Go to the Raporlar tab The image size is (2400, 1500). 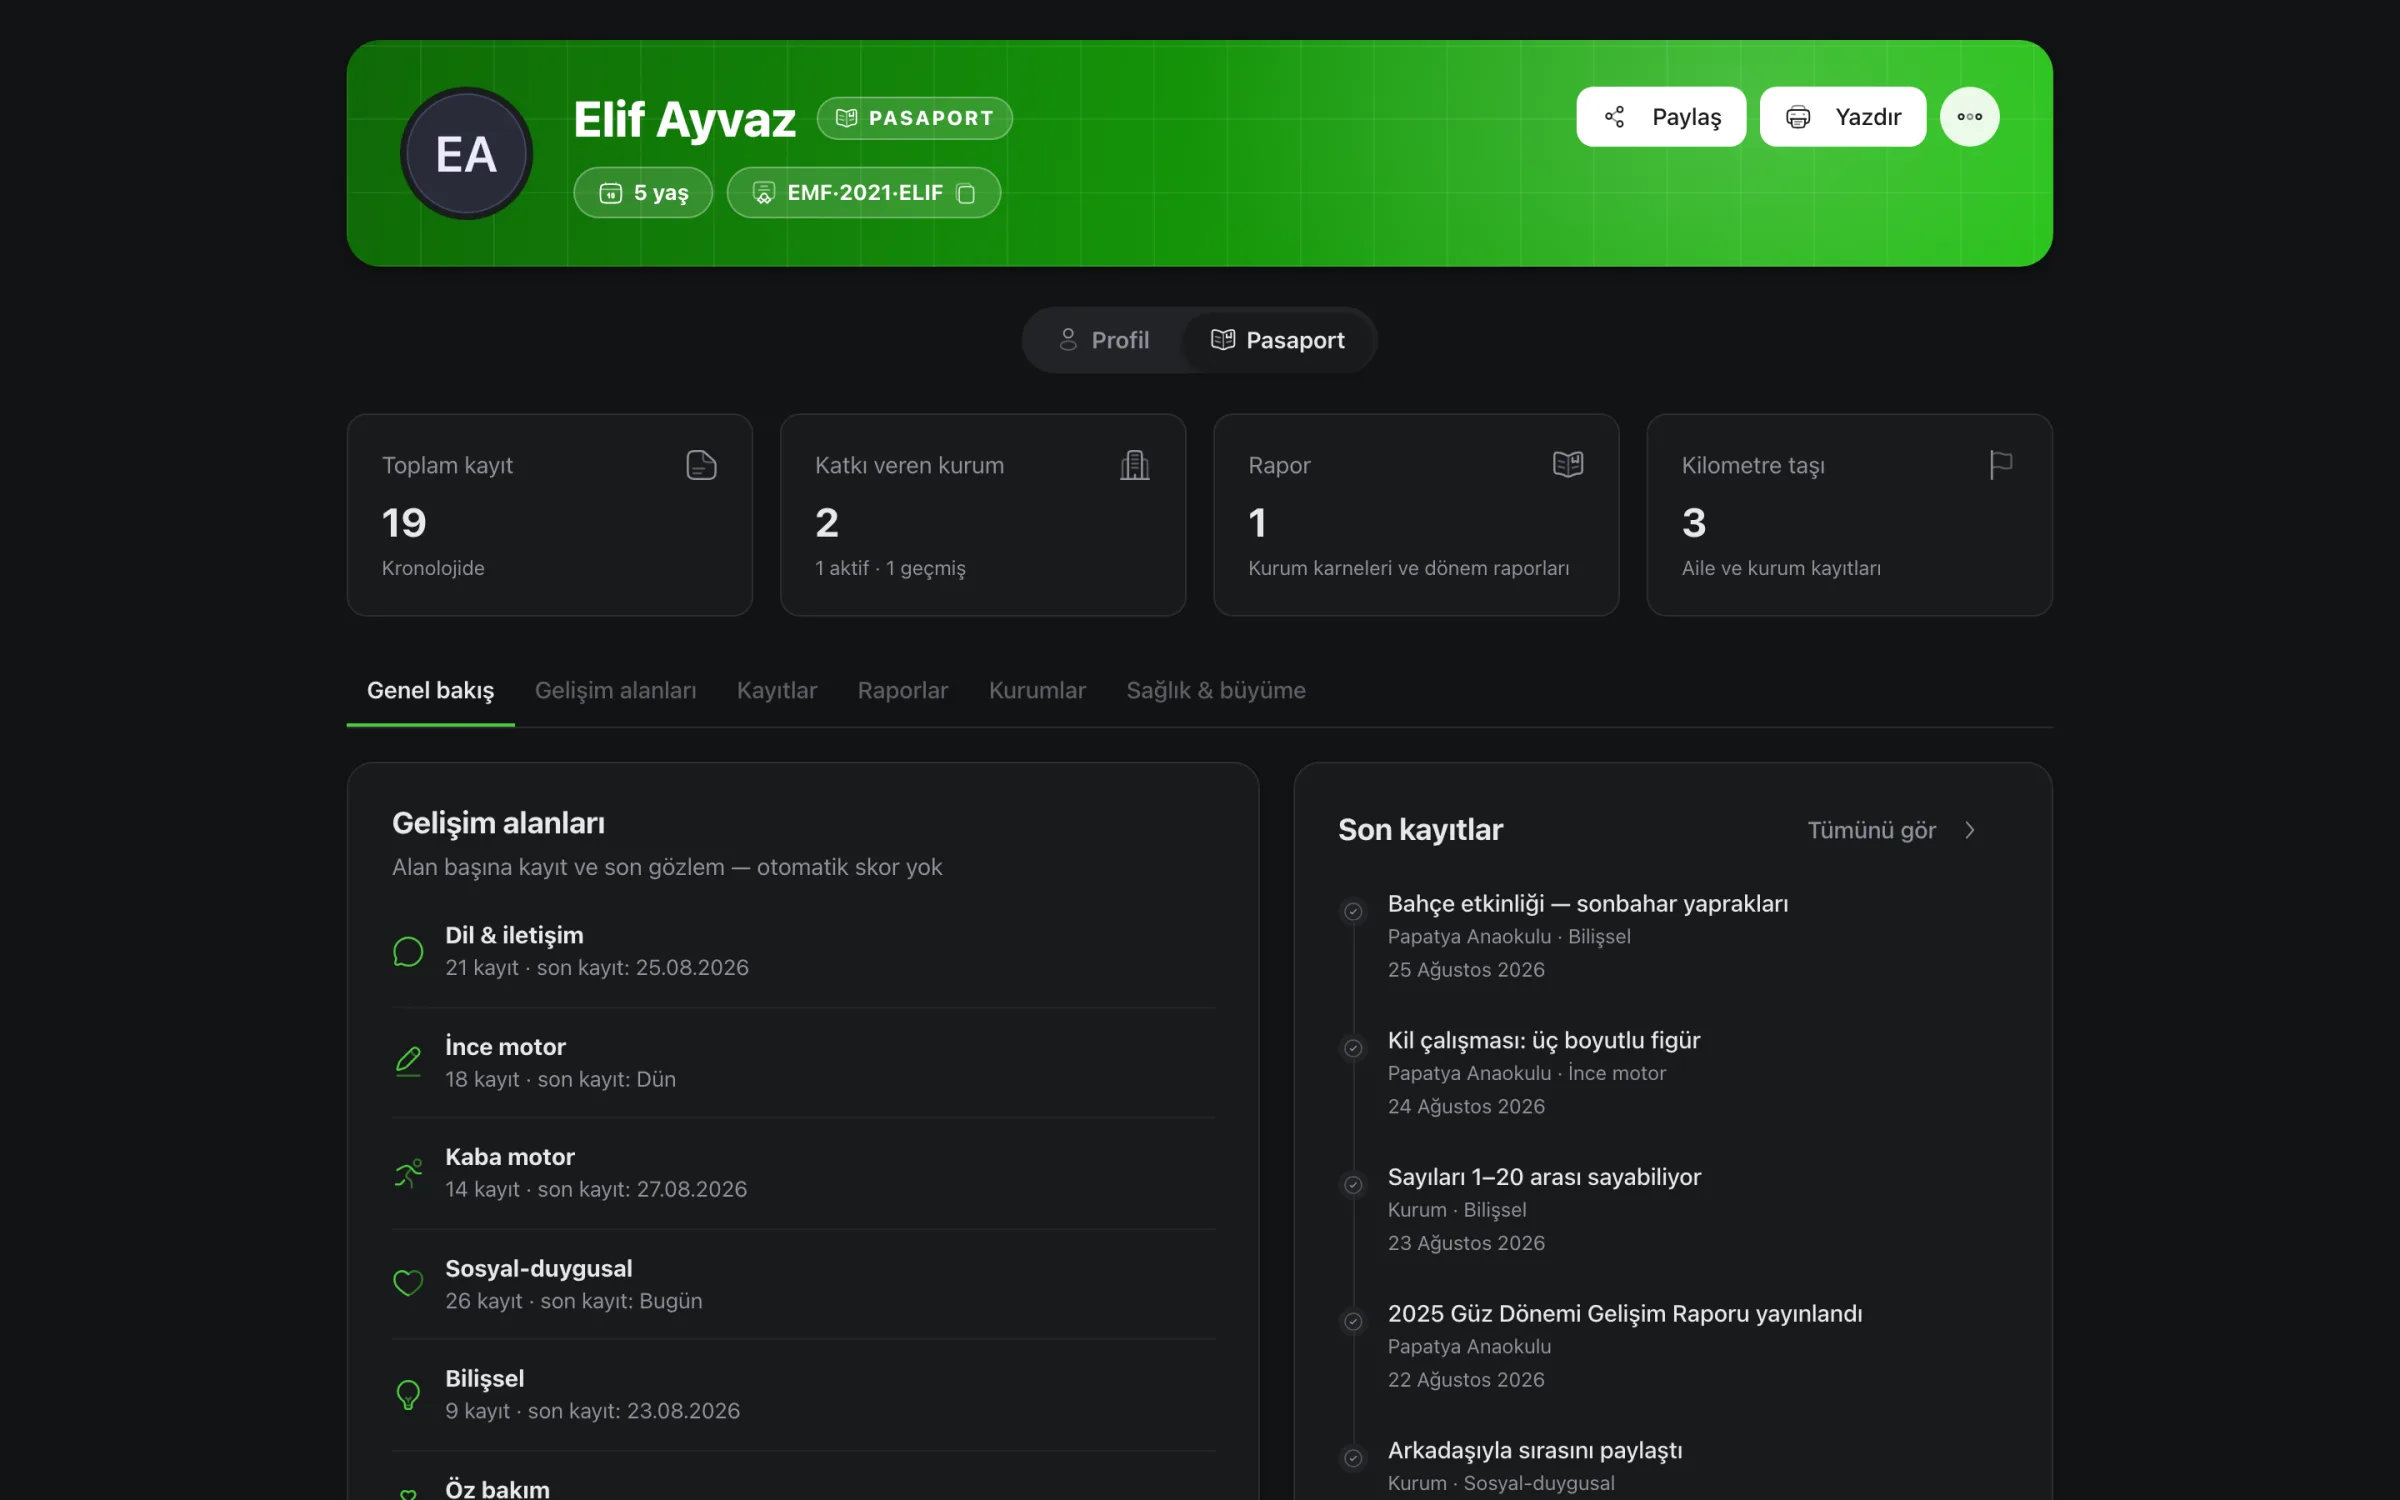[903, 690]
